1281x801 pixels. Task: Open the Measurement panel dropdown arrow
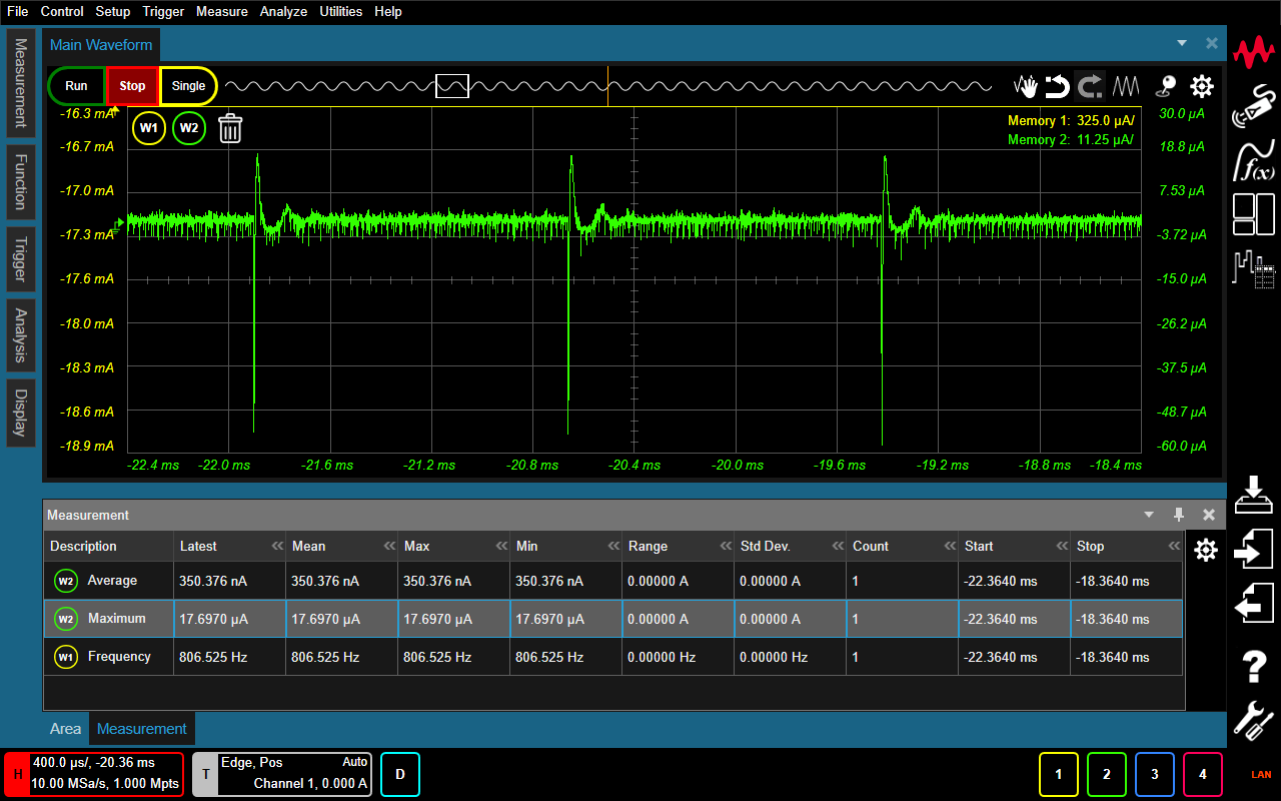(1149, 515)
